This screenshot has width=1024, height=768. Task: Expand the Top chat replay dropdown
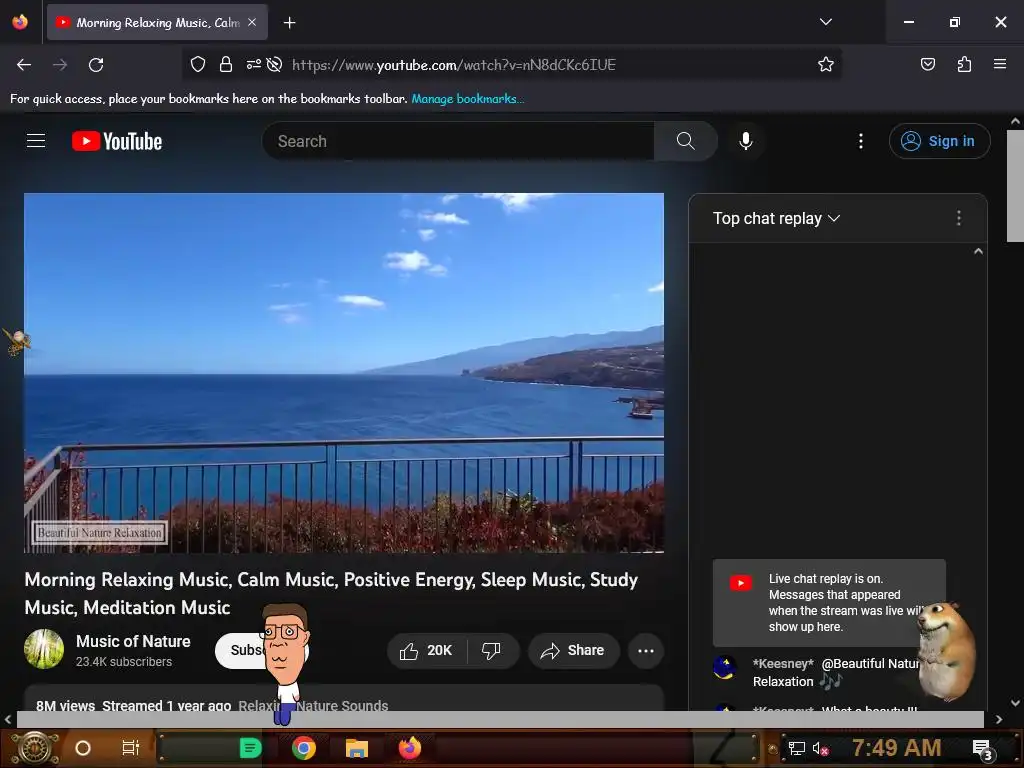click(x=776, y=218)
